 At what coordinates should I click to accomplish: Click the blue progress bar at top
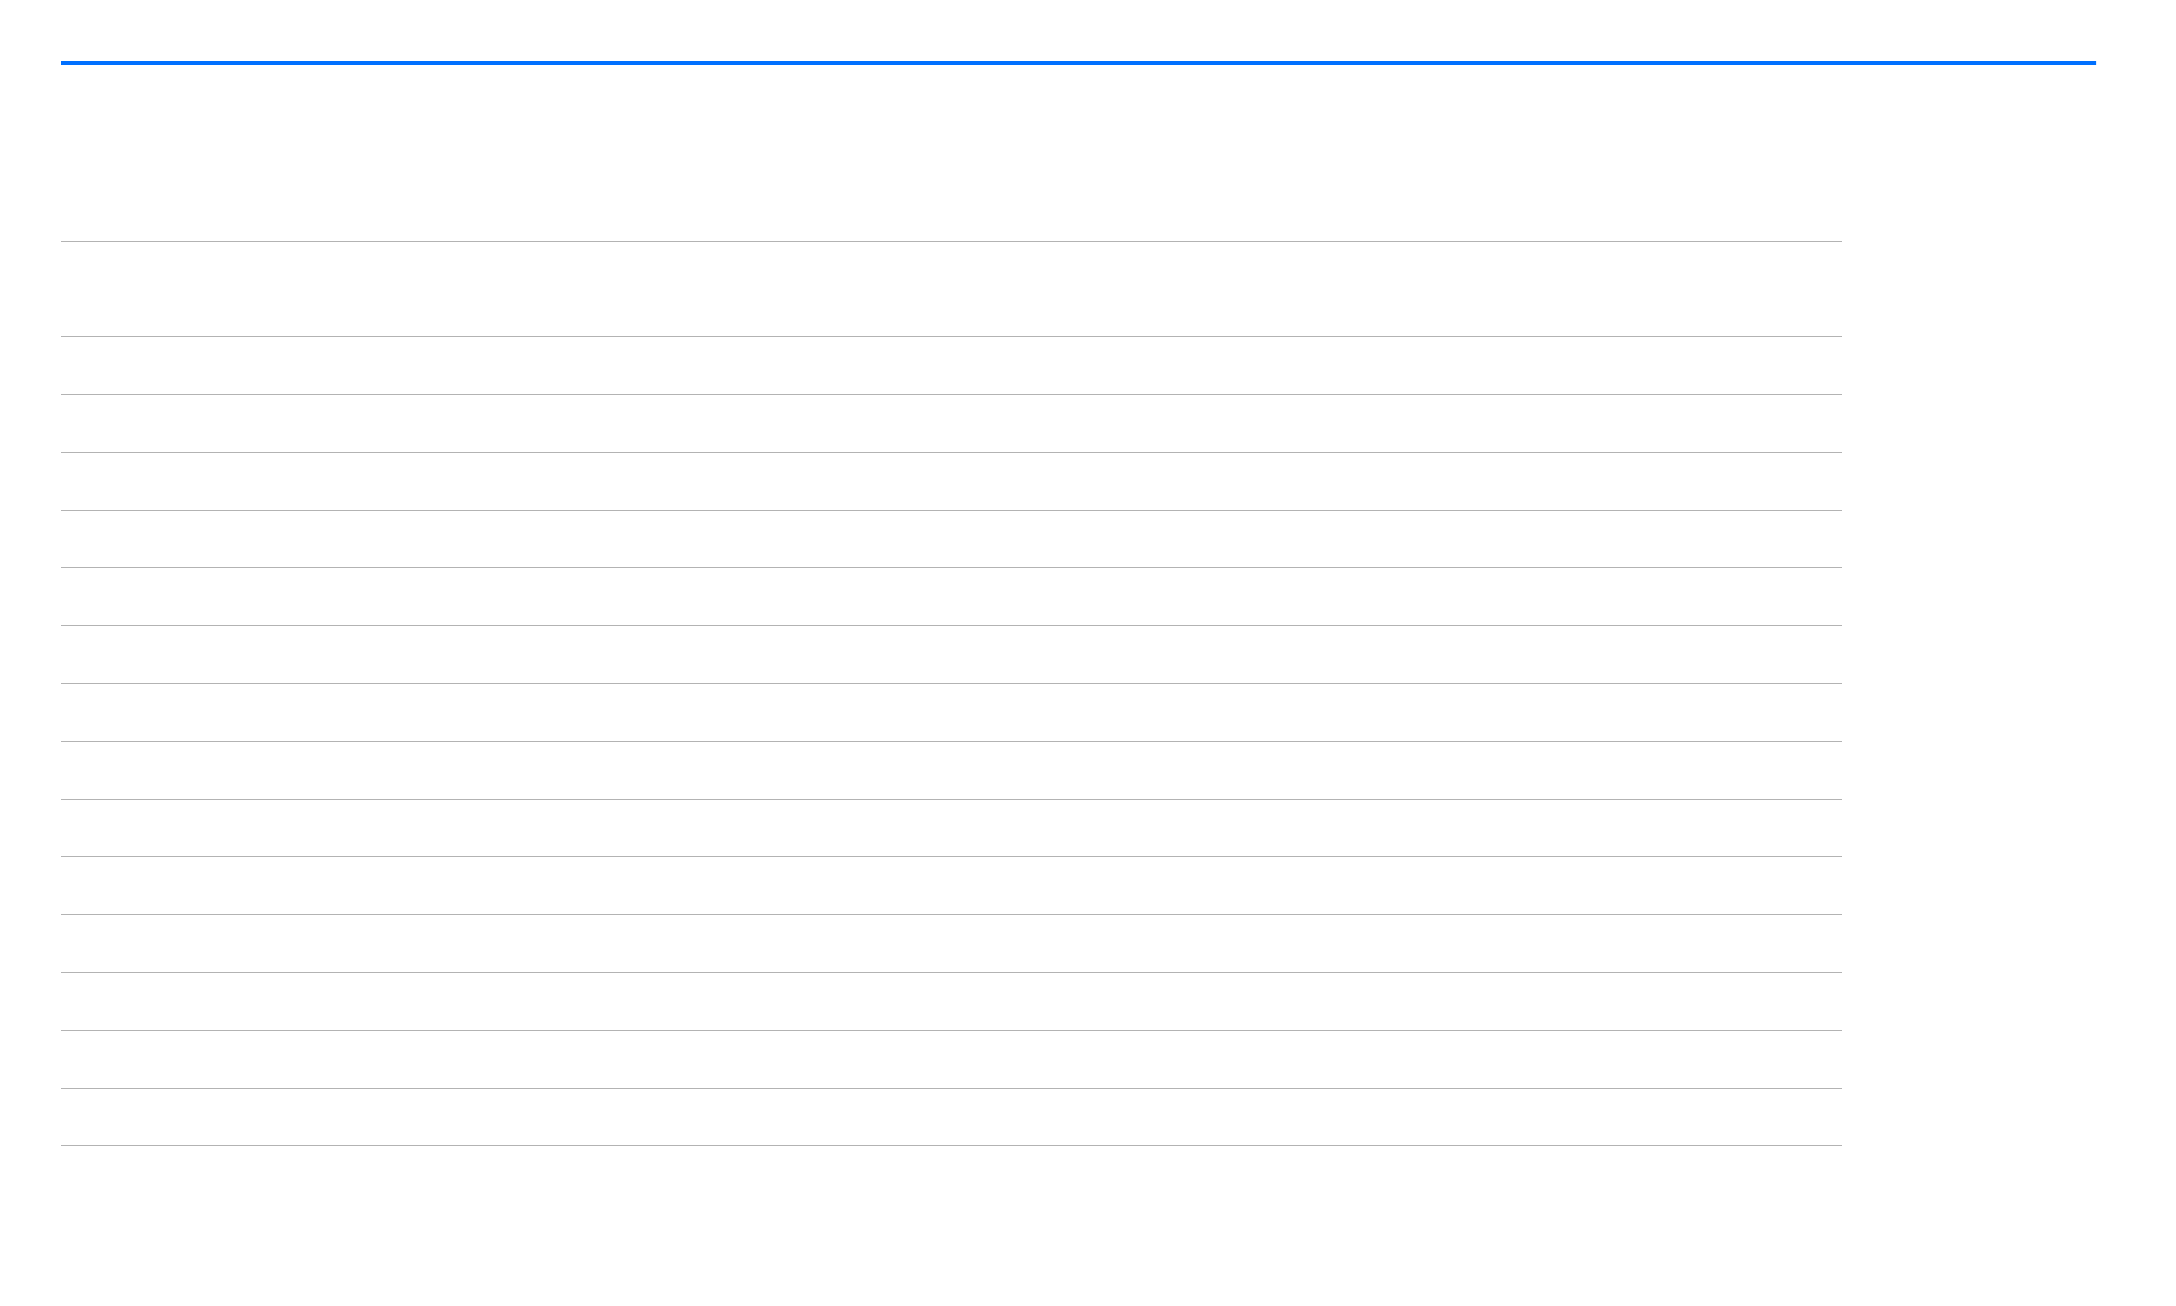tap(1078, 63)
